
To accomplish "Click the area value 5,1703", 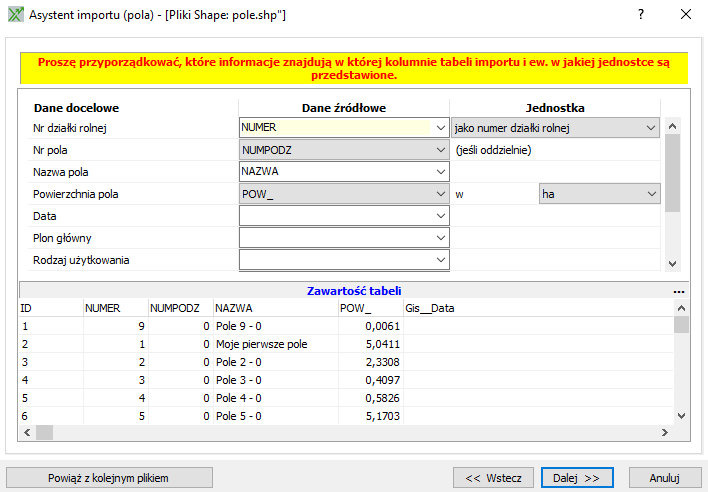I will [x=382, y=416].
